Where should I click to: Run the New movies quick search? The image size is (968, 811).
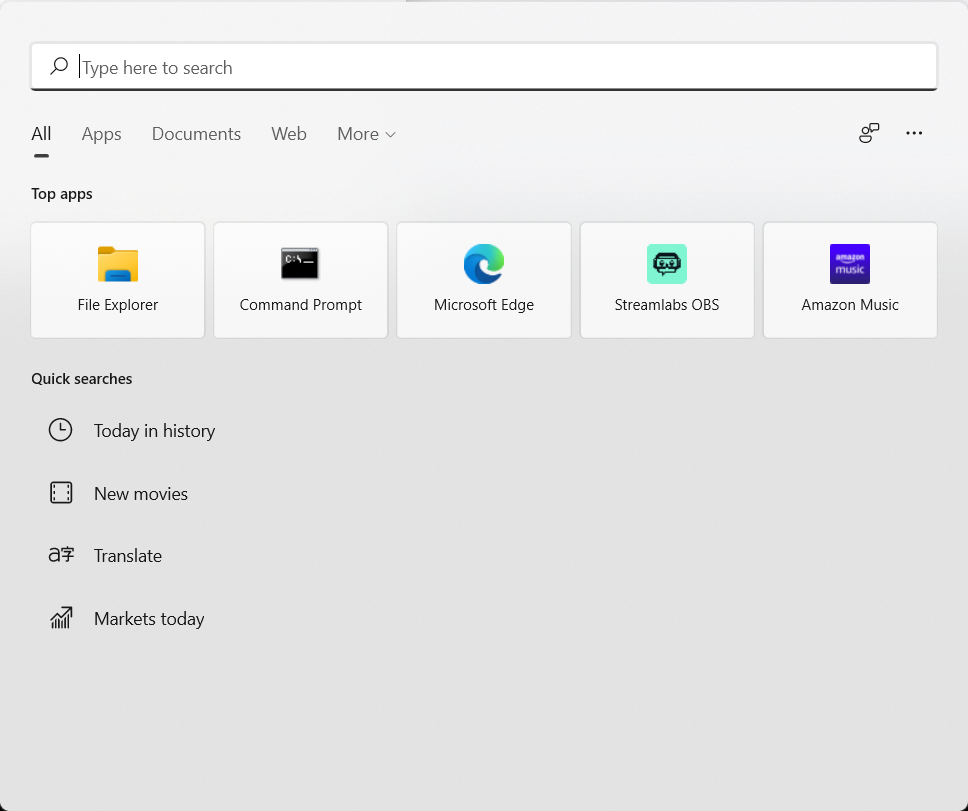tap(141, 494)
